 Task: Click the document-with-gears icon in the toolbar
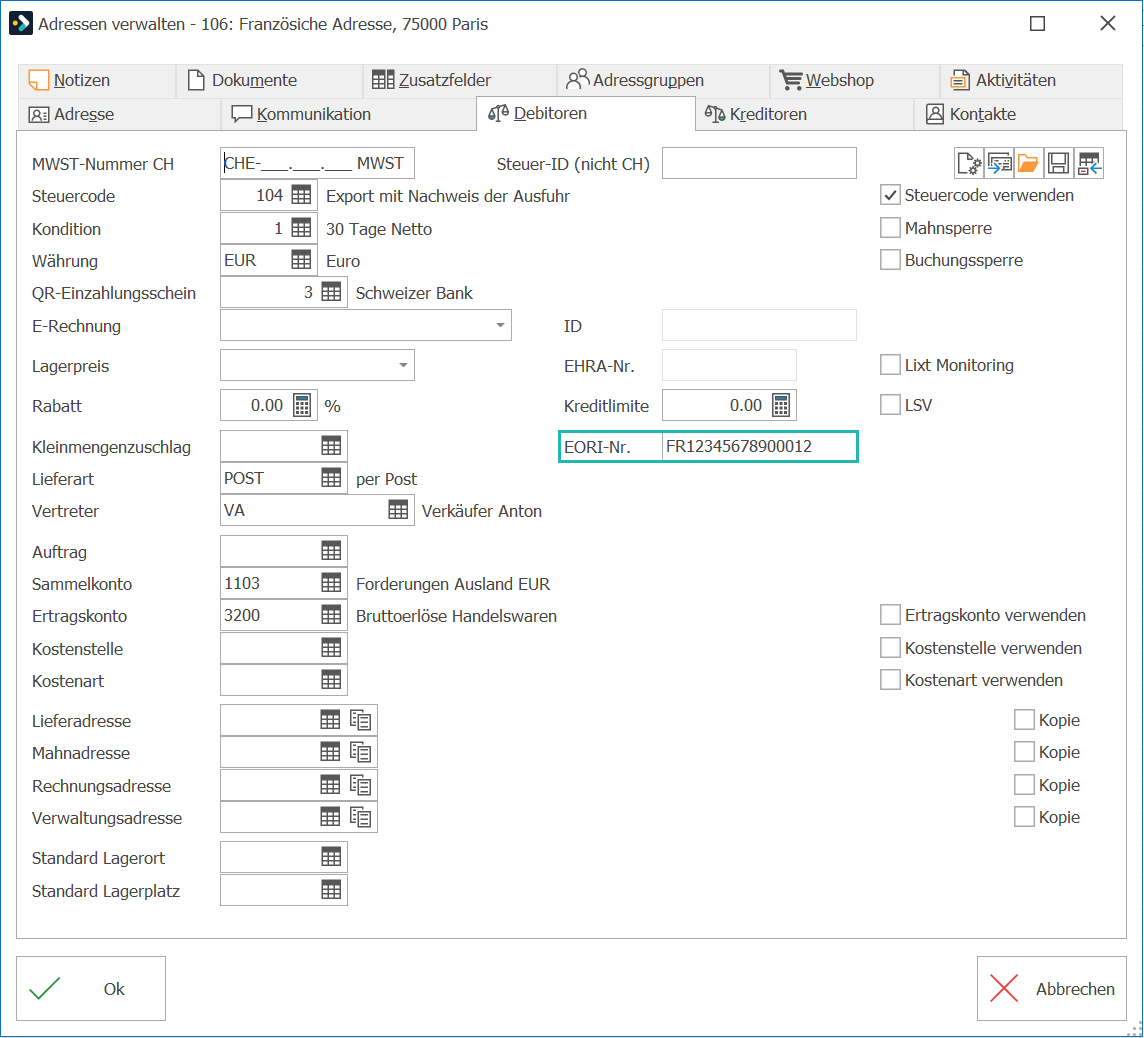[969, 163]
